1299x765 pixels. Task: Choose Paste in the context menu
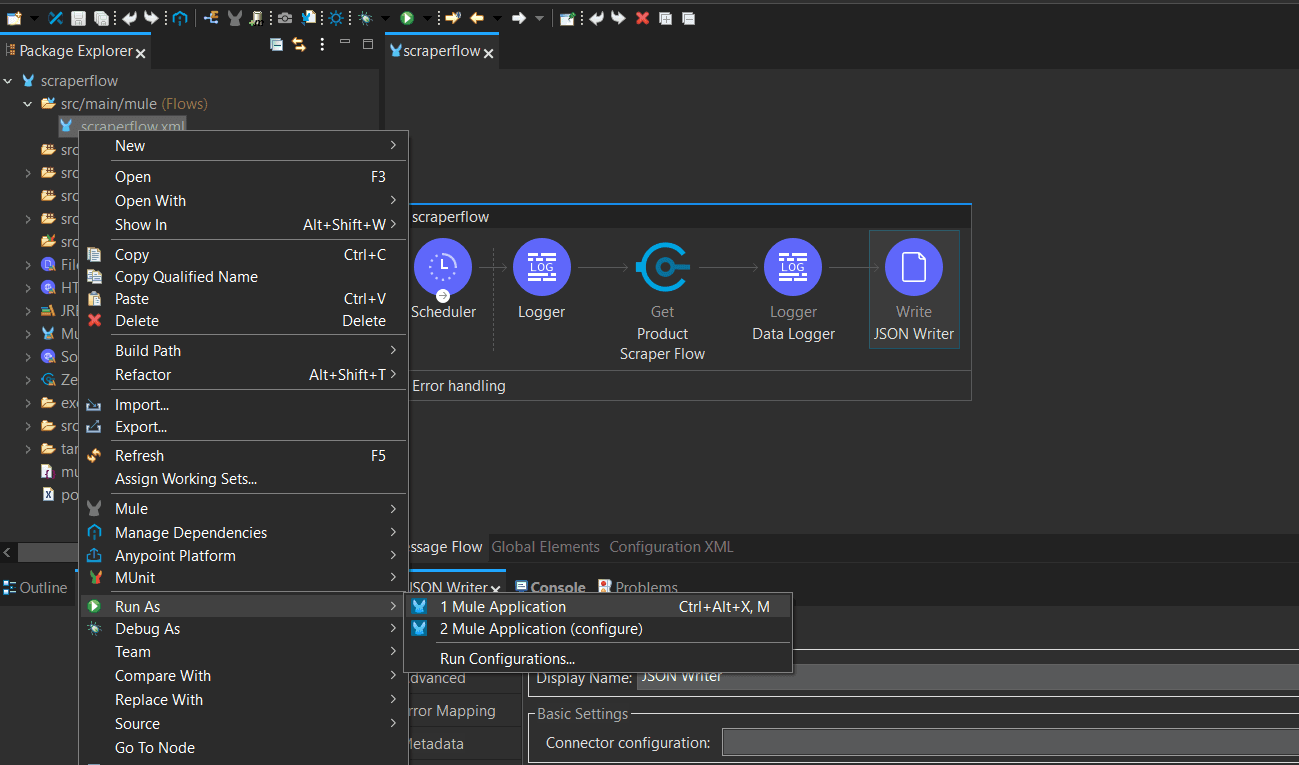[245, 299]
